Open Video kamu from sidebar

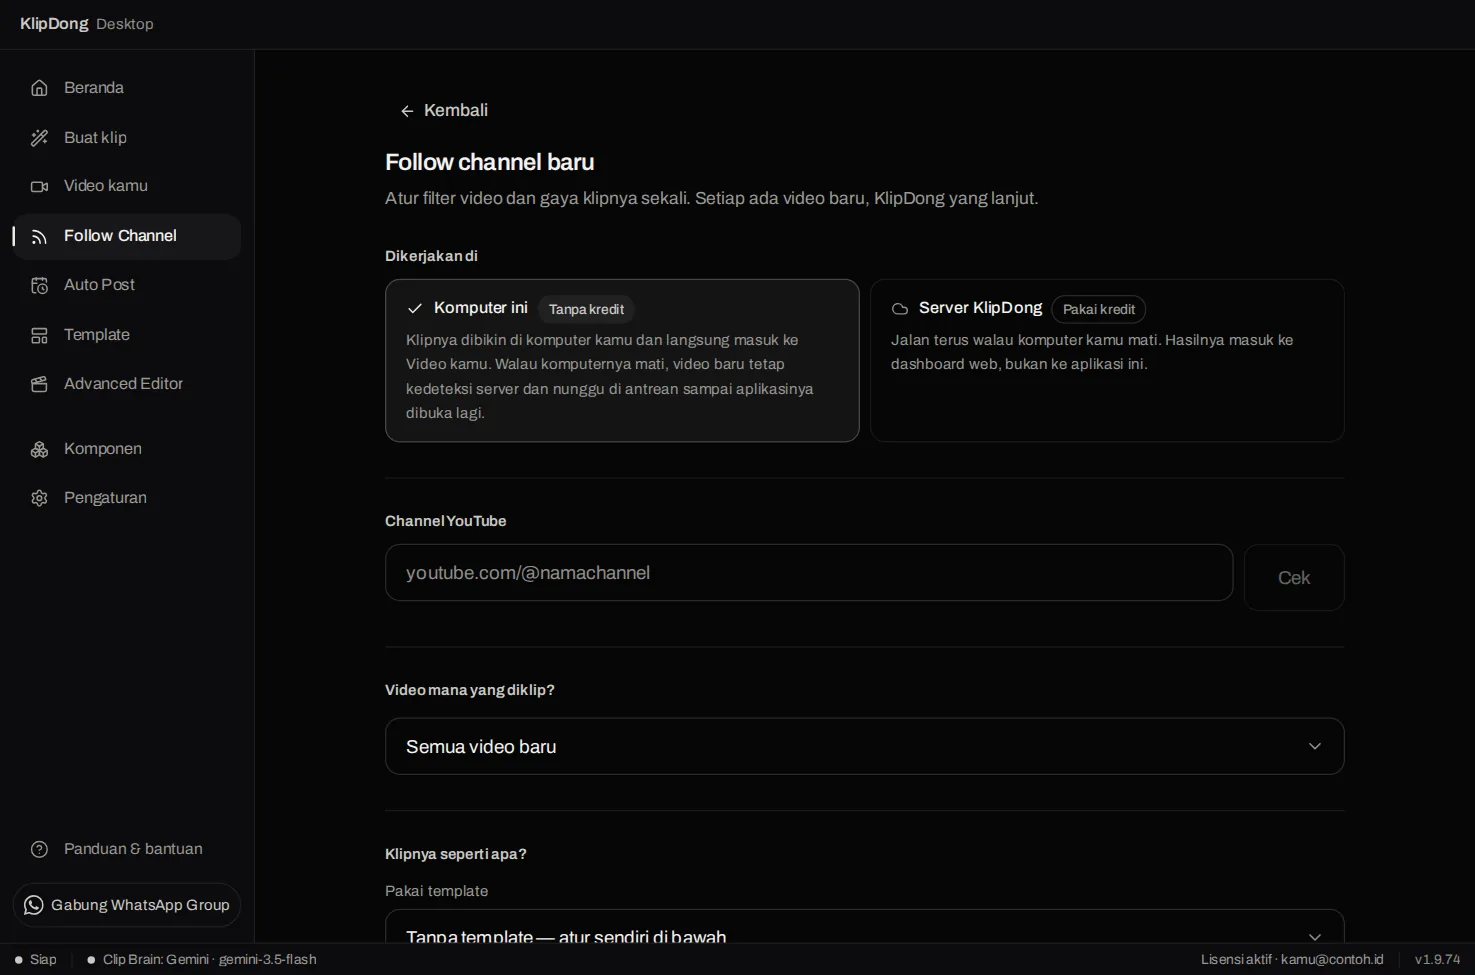[127, 186]
